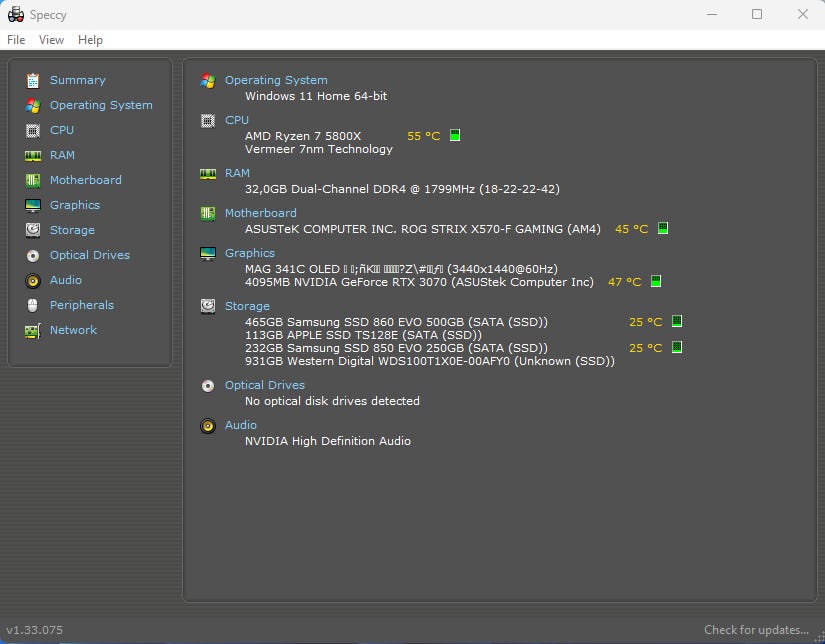
Task: Click the green temperature indicator next to 47 °C
Action: pyautogui.click(x=656, y=281)
